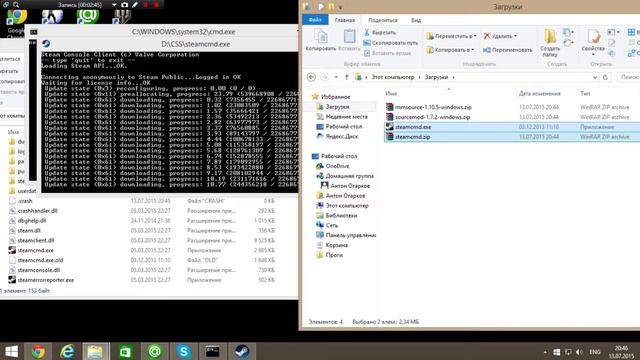Click Этот компьютер in address bar path
The image size is (640, 360).
tap(392, 77)
